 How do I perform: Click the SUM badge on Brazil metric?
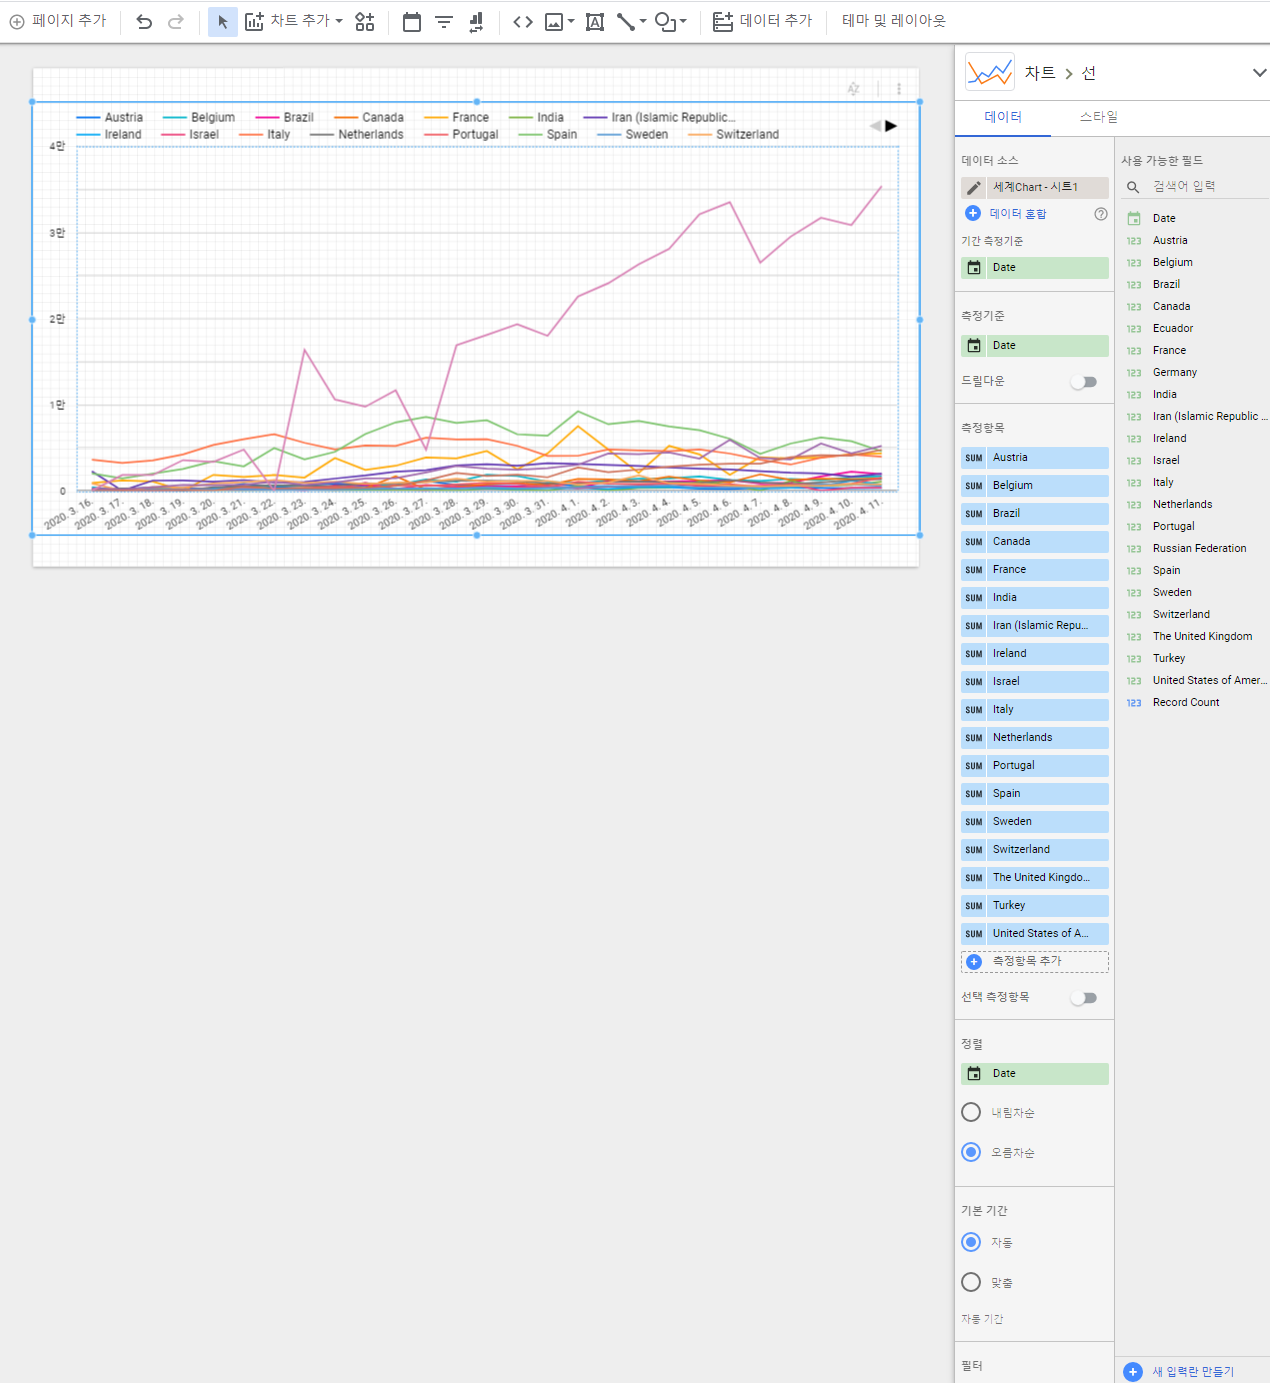974,514
